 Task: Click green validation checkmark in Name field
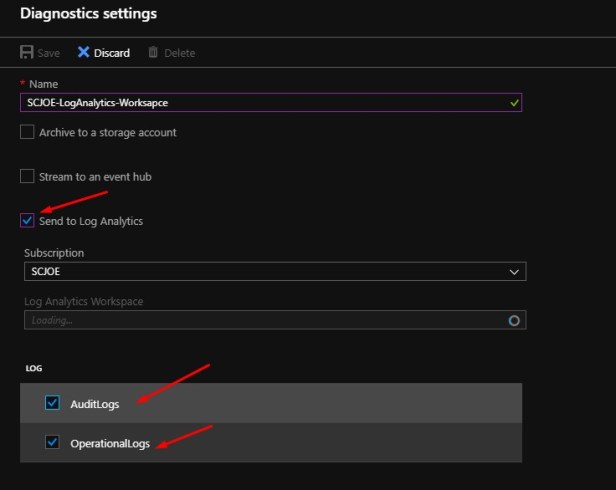514,102
